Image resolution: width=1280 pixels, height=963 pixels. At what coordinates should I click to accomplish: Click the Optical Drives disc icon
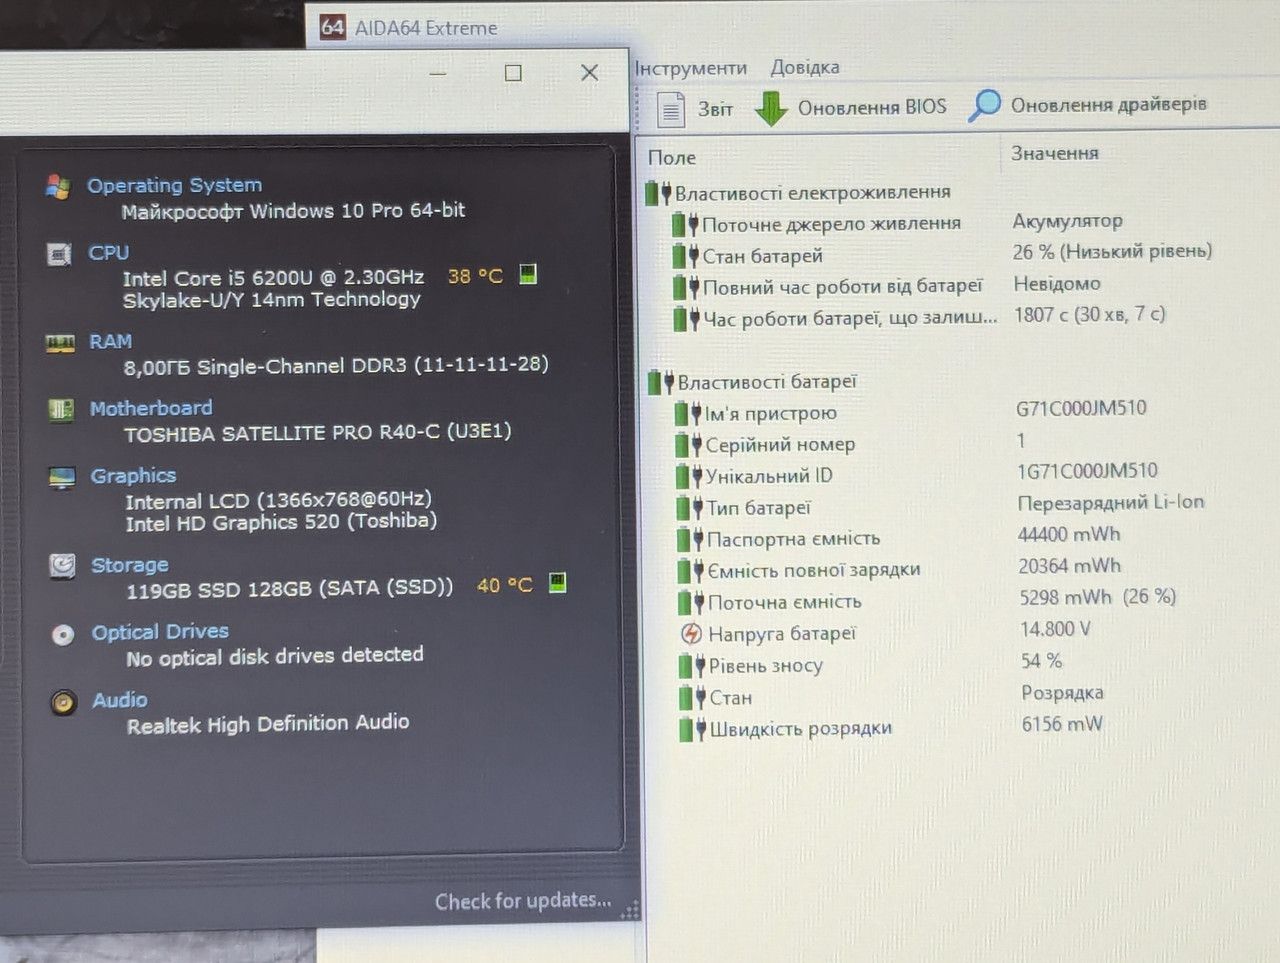(x=63, y=634)
